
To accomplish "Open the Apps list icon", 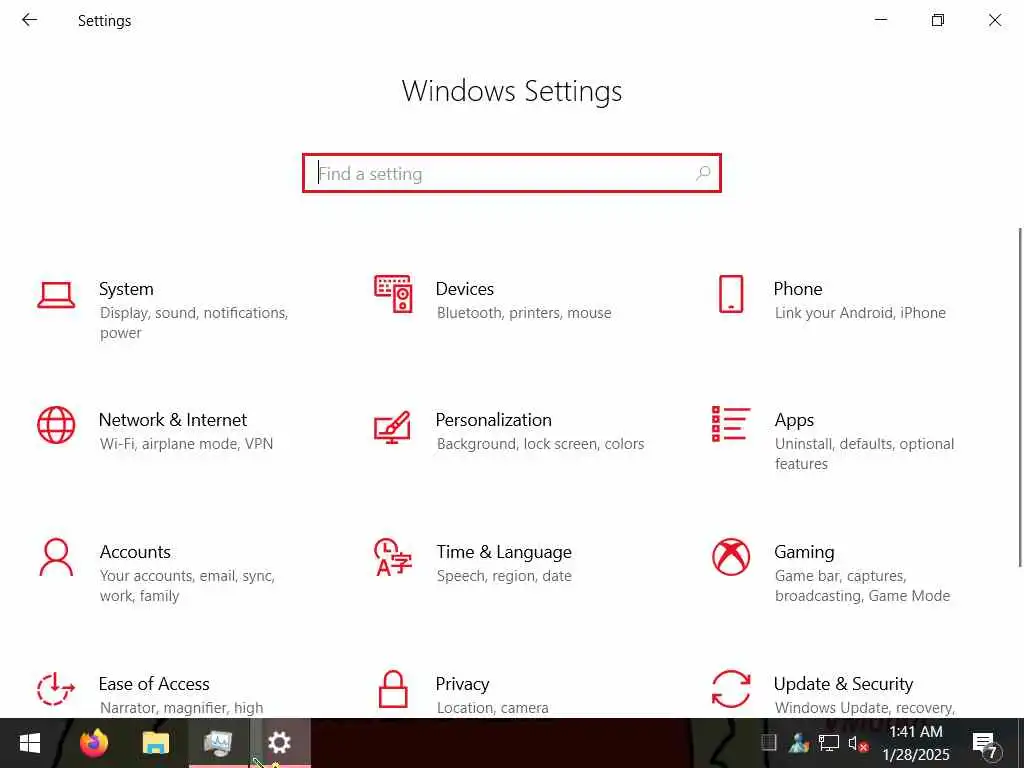I will point(731,424).
